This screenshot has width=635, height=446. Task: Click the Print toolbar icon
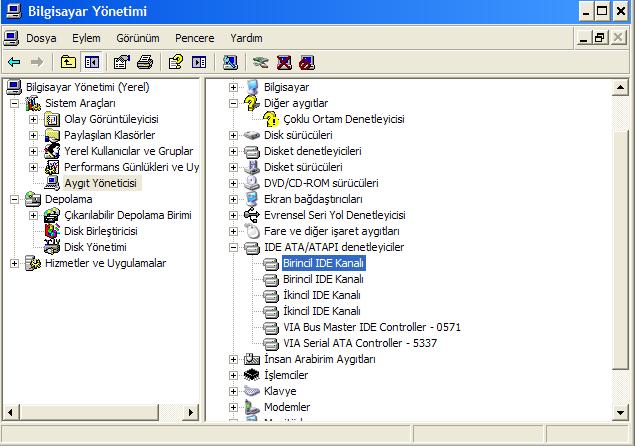click(145, 62)
